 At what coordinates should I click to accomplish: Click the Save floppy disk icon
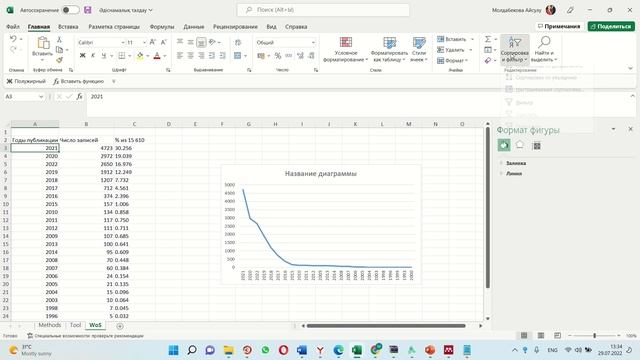88,10
